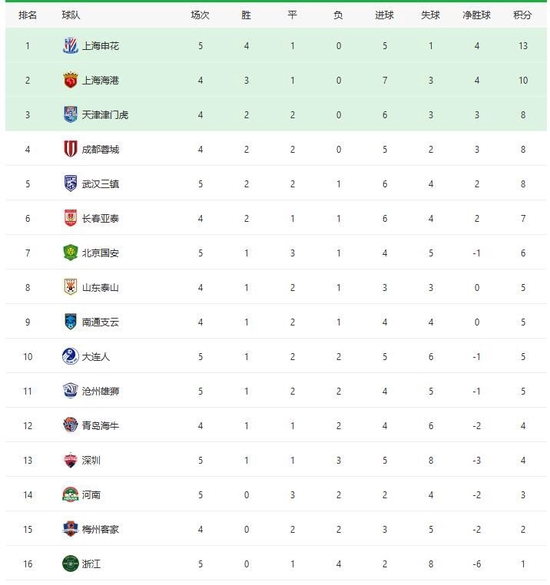The image size is (550, 585).
Task: Sort by the 进球 column header
Action: tap(384, 15)
